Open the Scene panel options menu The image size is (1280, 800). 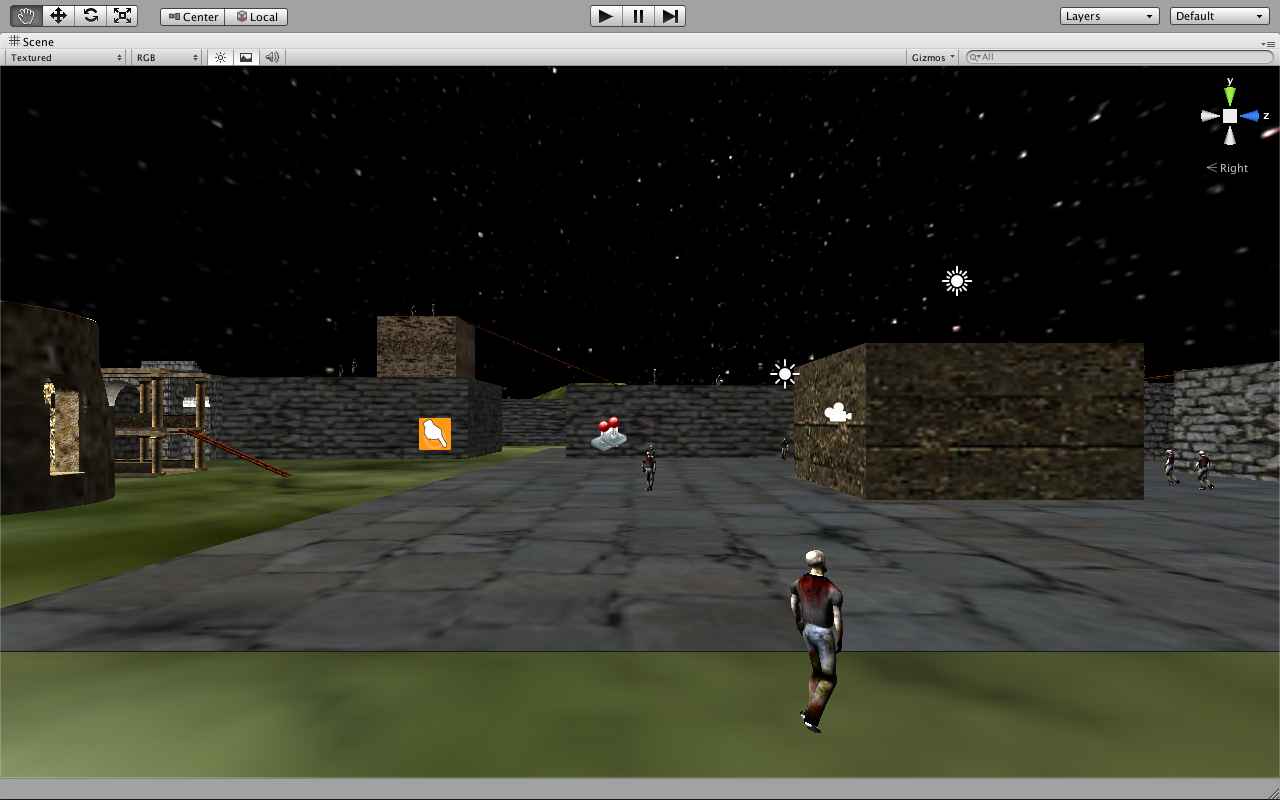coord(1268,44)
